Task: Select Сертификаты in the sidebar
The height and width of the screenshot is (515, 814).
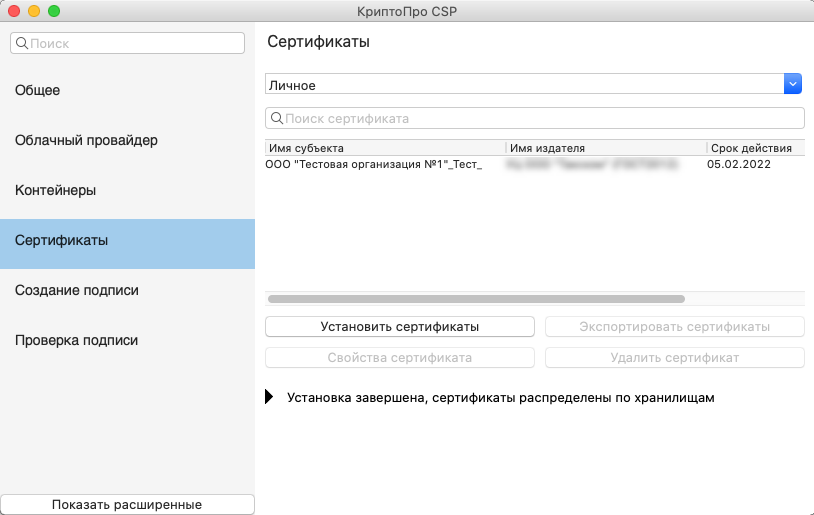Action: point(62,240)
